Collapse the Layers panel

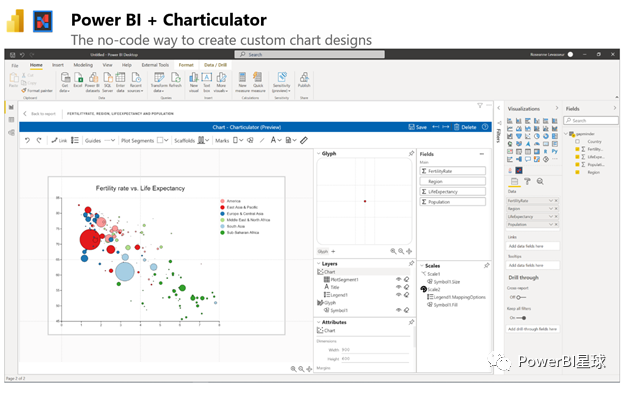point(319,264)
